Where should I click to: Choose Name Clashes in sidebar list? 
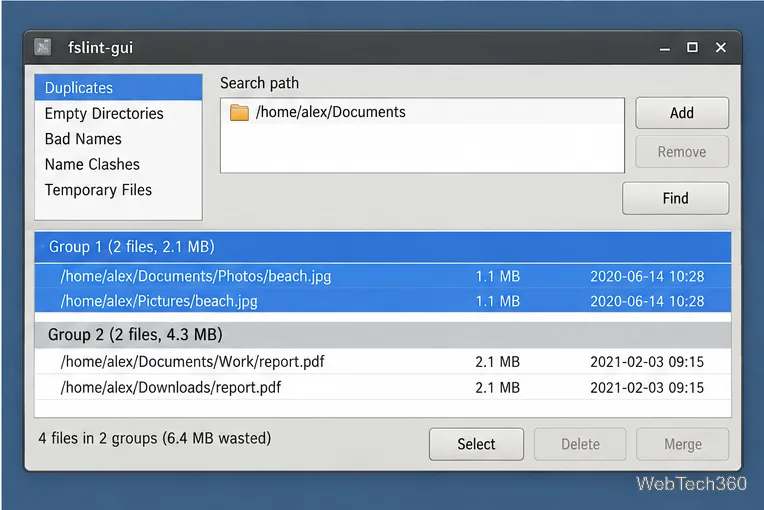(x=118, y=164)
